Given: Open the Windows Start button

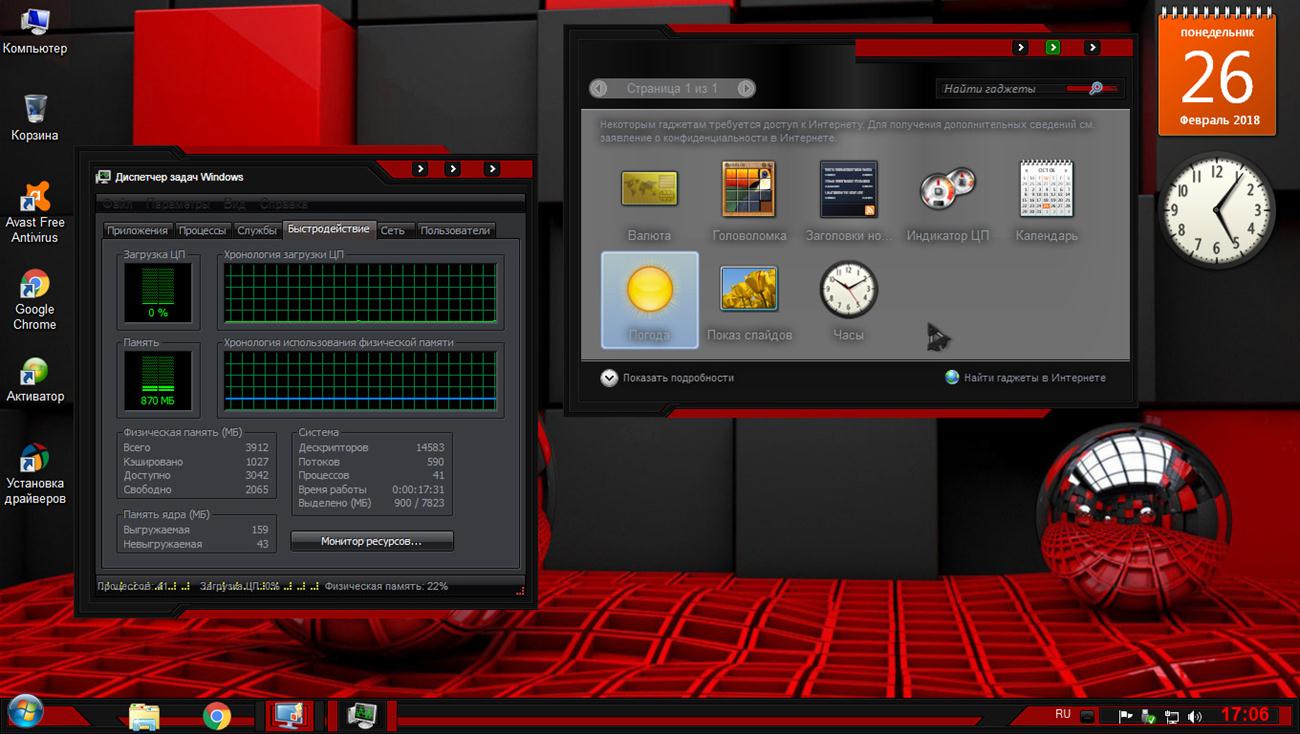Looking at the screenshot, I should (x=25, y=713).
